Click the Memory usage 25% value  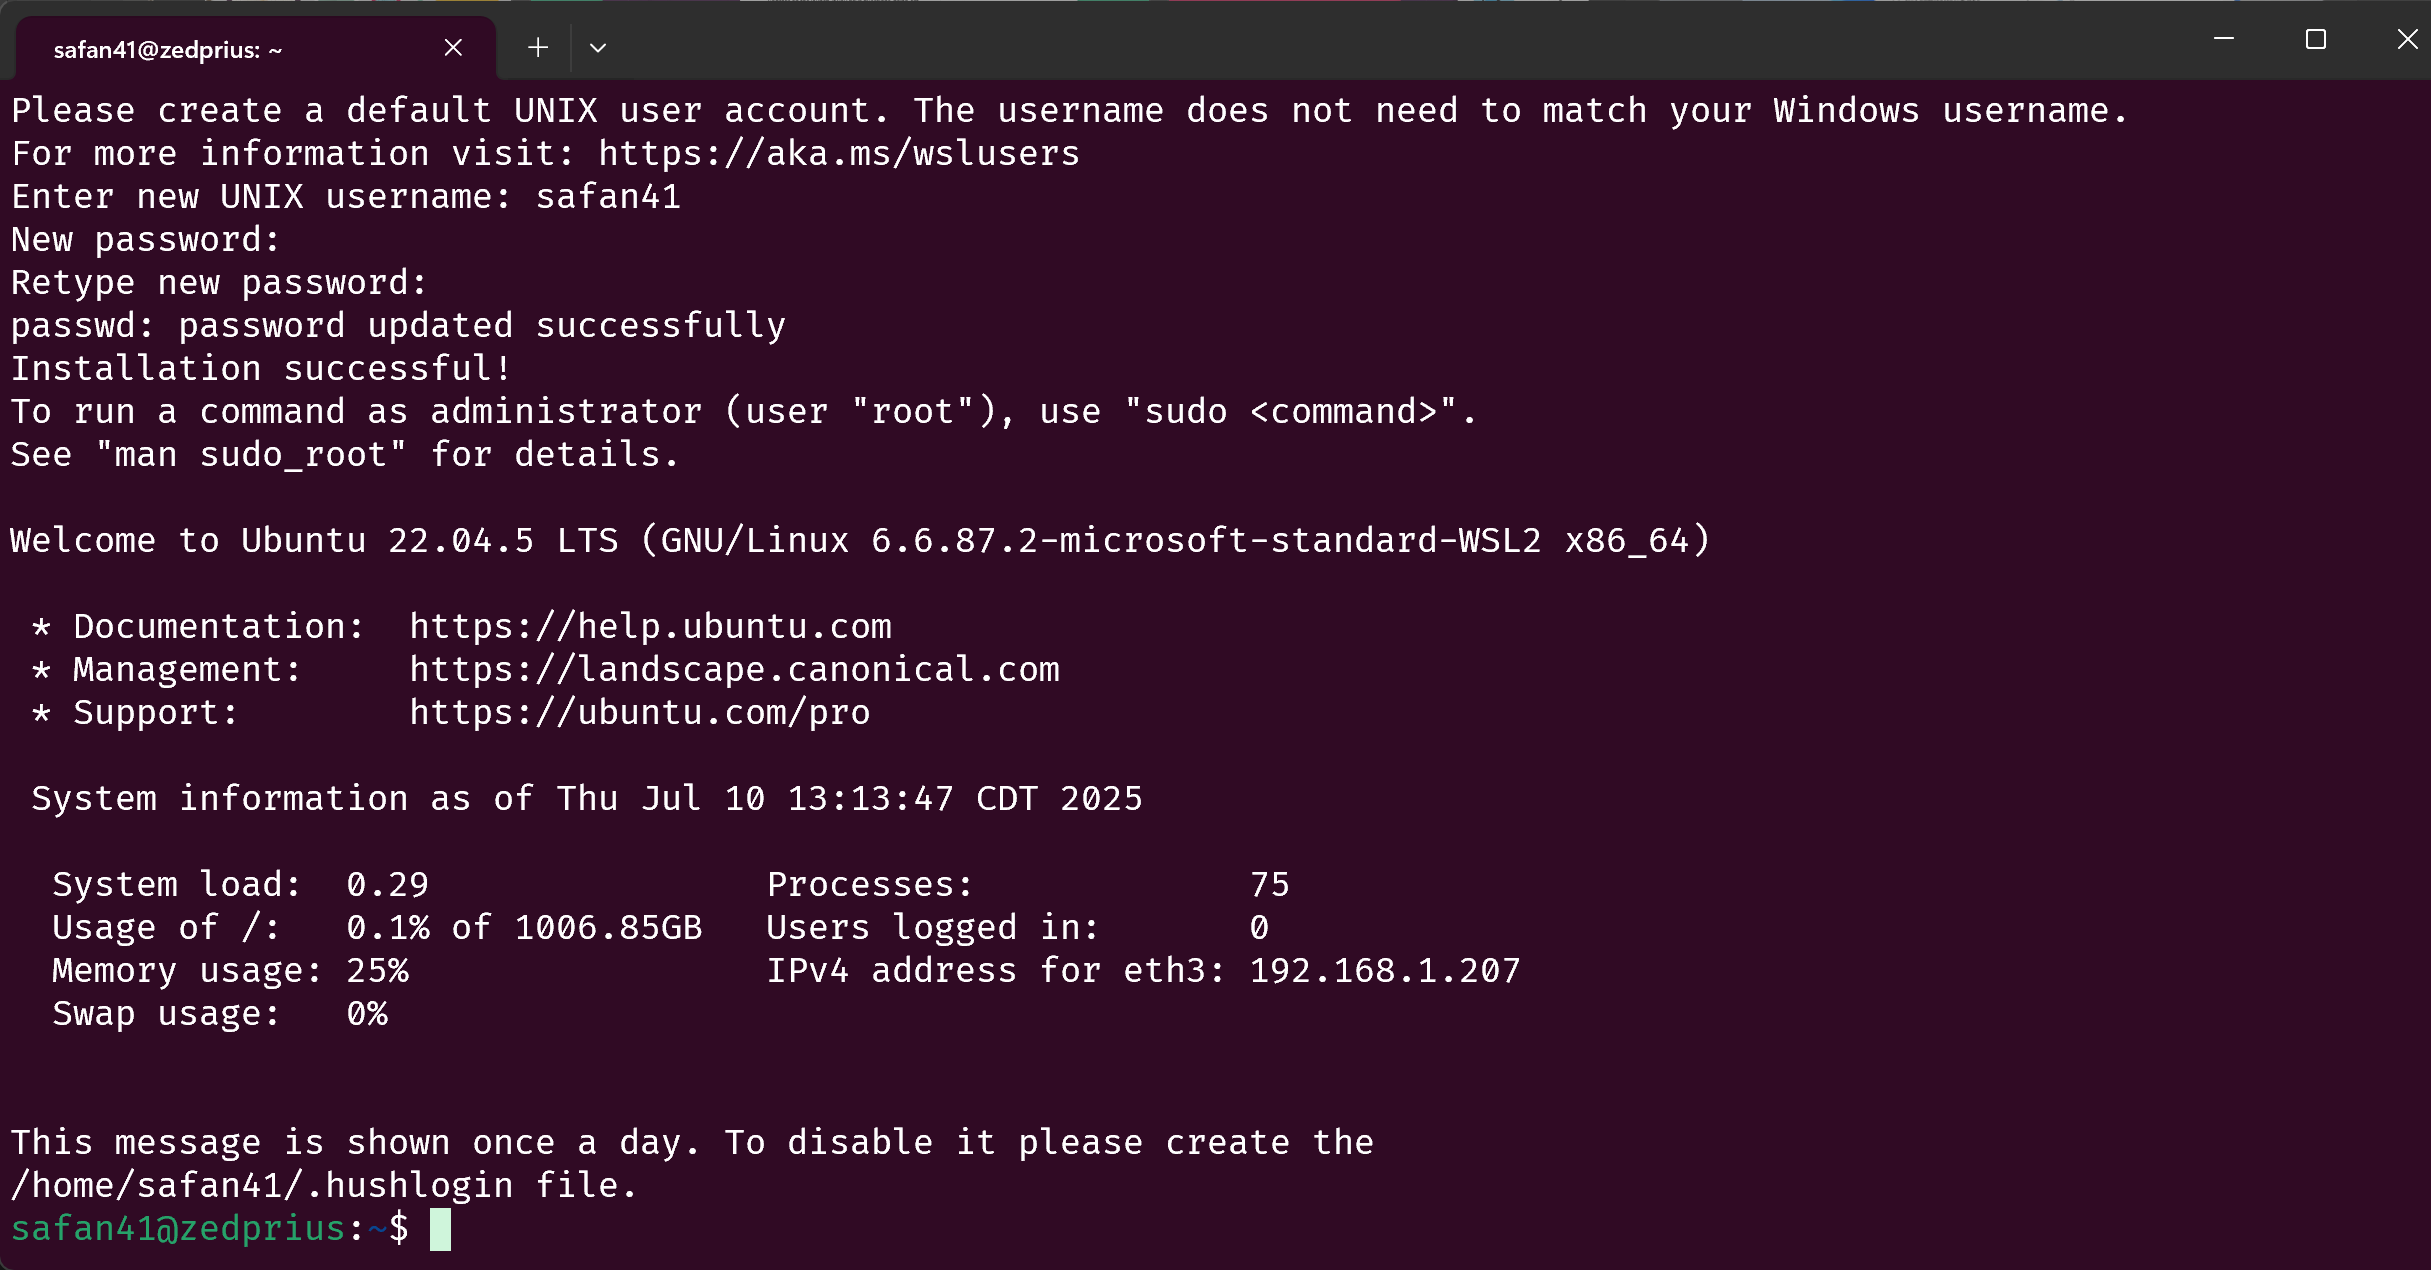pyautogui.click(x=377, y=971)
